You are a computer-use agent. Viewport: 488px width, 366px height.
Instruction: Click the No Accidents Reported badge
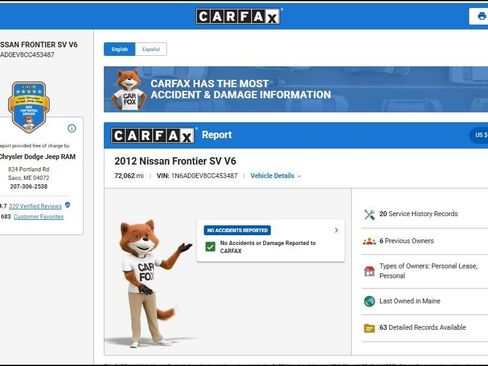(237, 230)
